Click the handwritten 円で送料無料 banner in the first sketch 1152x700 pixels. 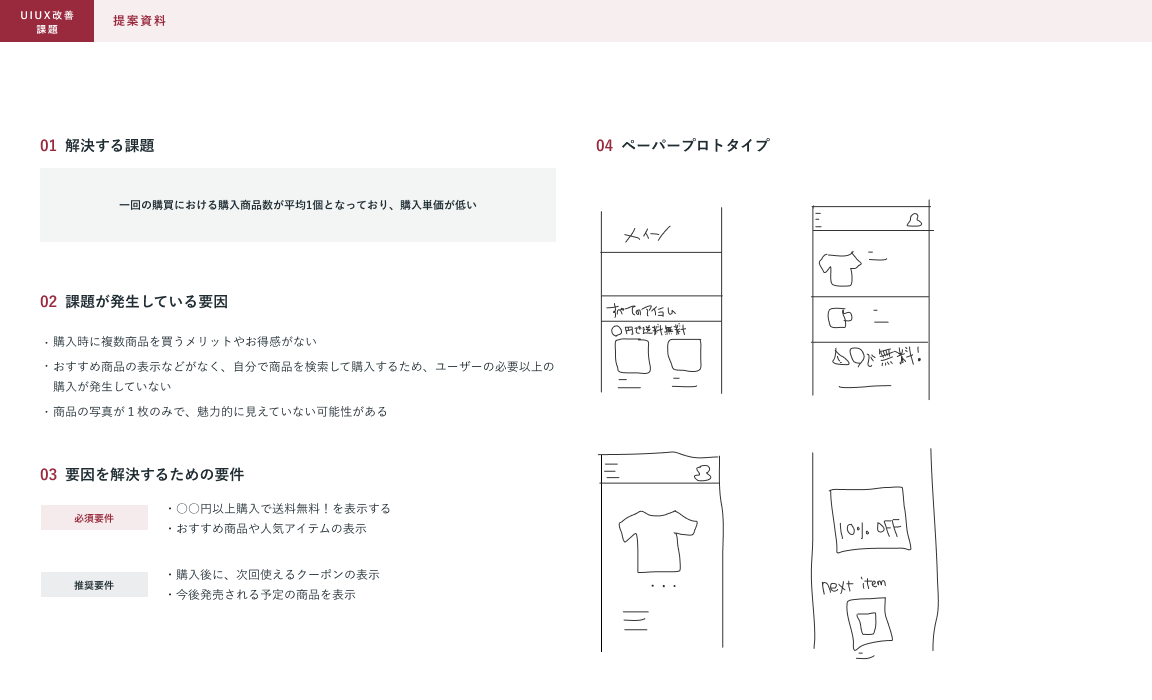tap(649, 330)
